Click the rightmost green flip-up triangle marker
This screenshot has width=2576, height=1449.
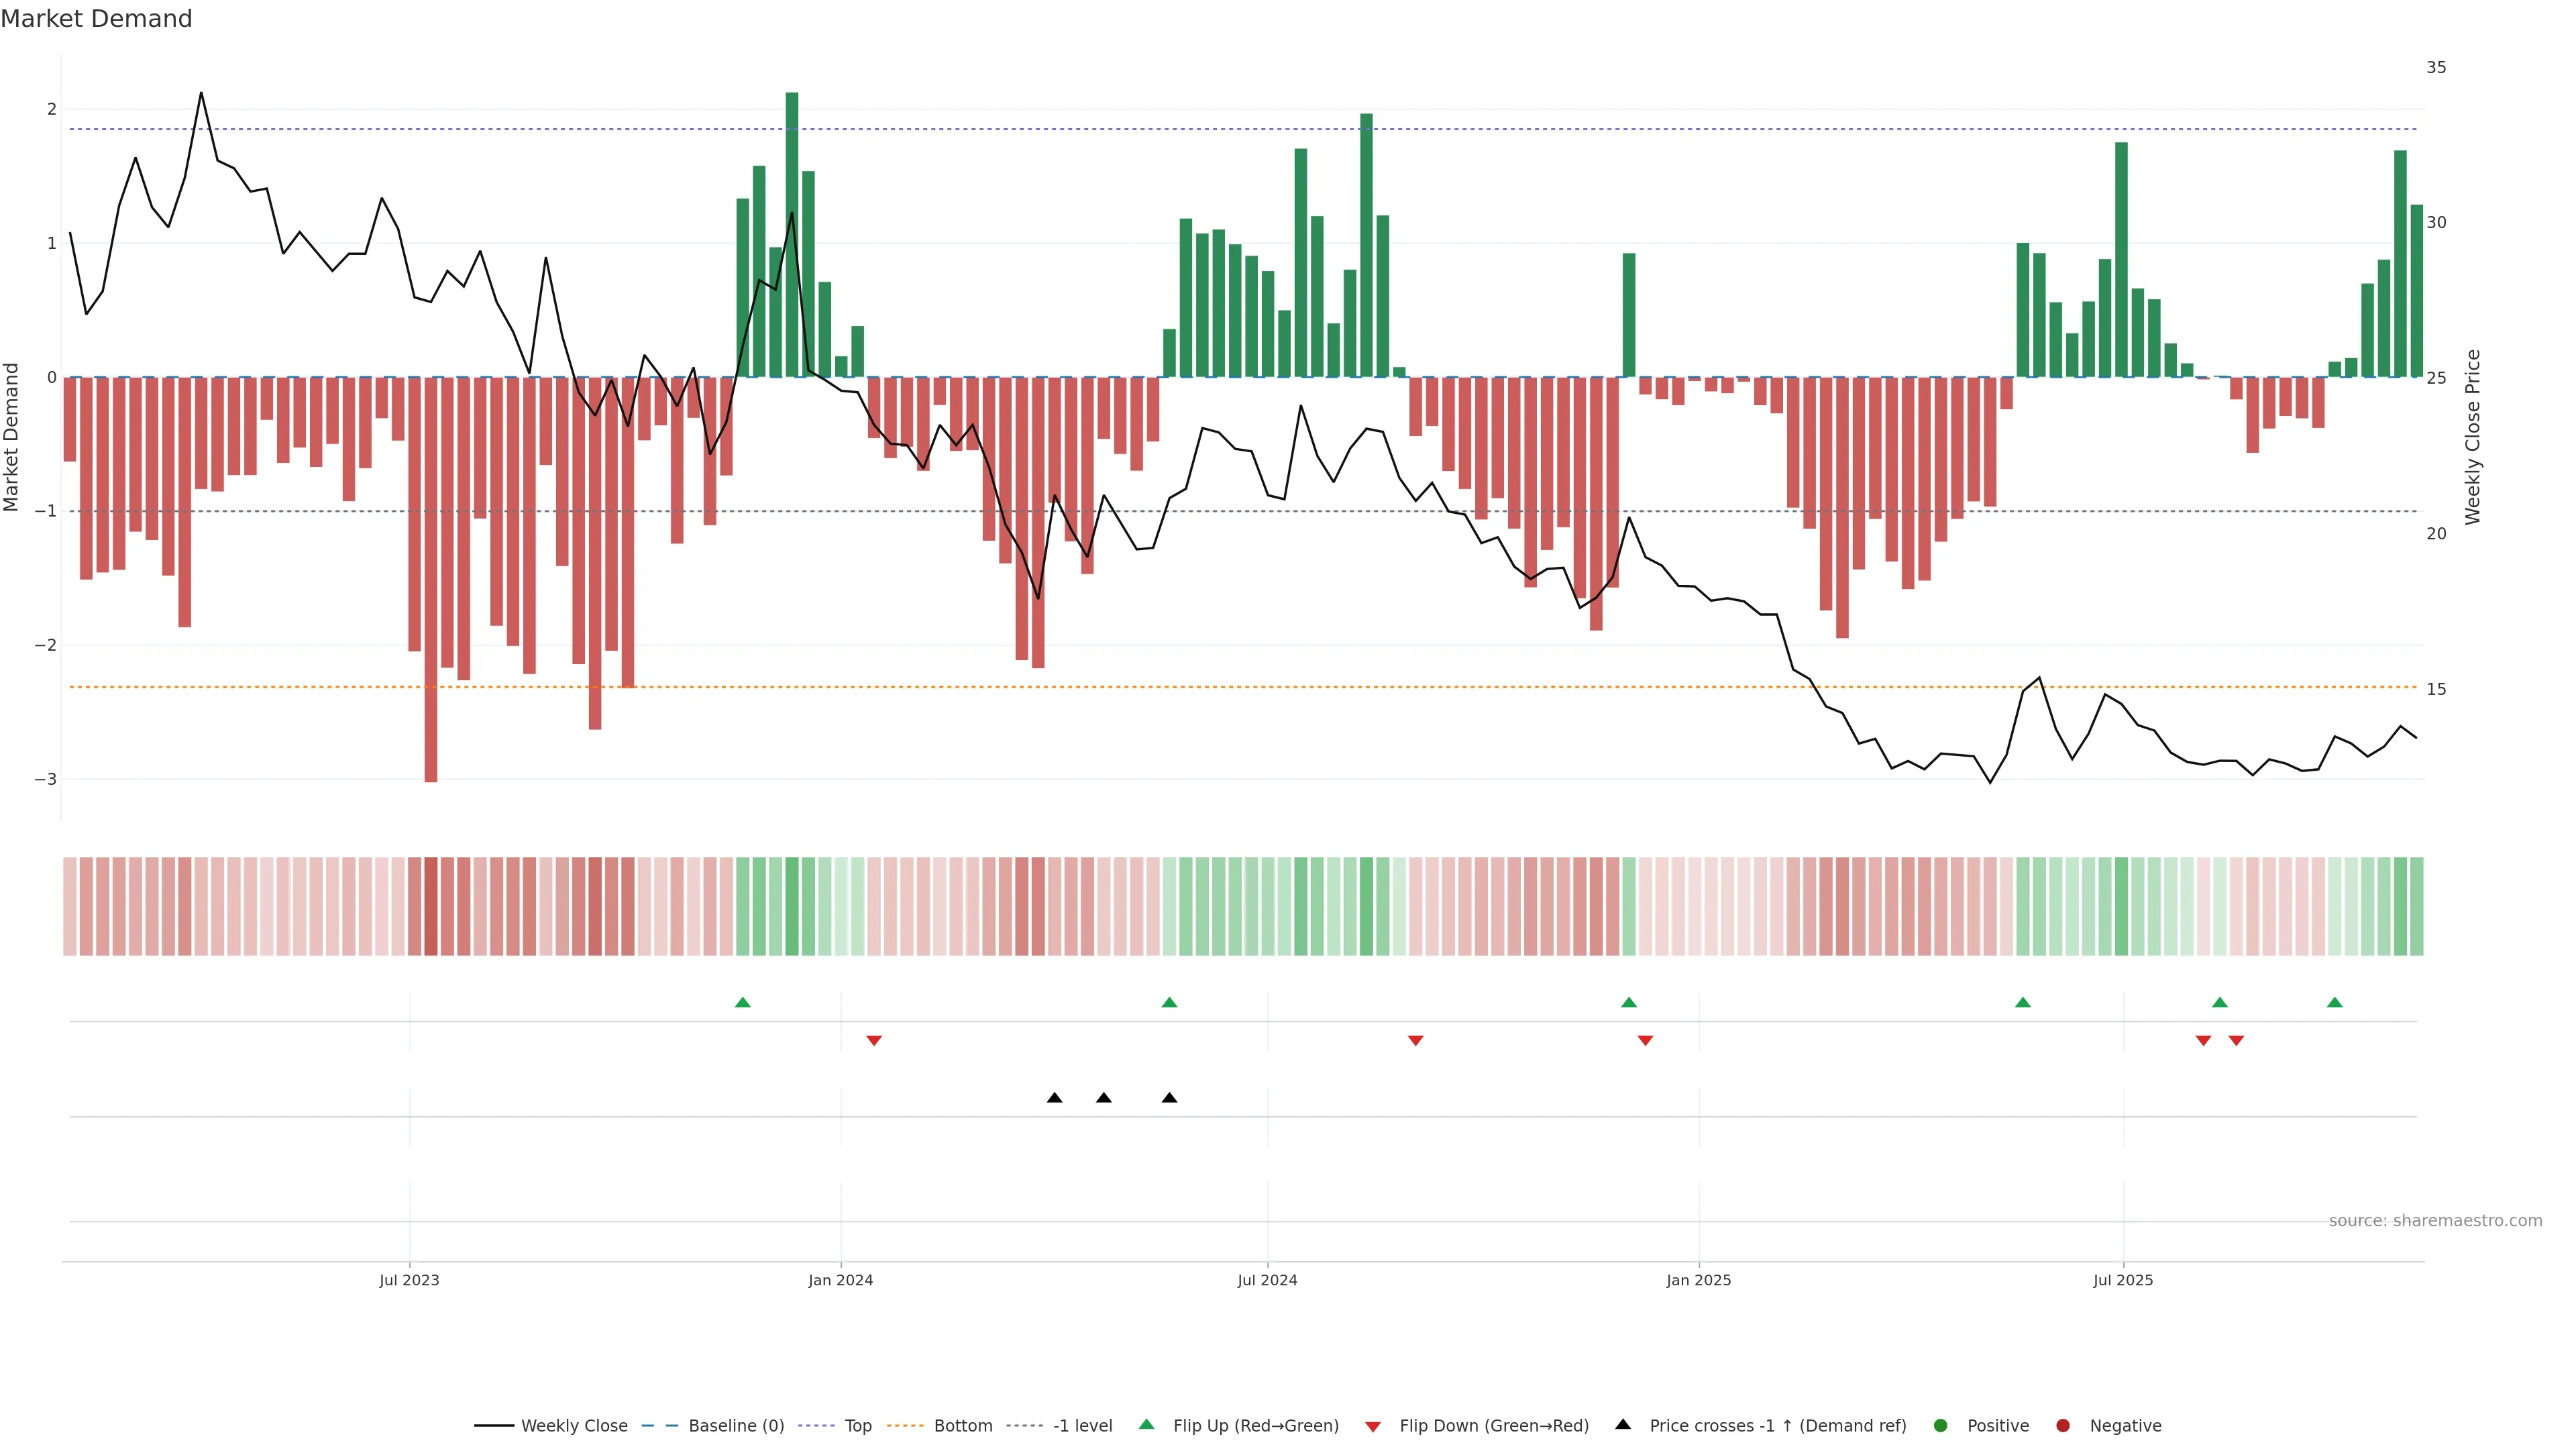[x=2335, y=1003]
